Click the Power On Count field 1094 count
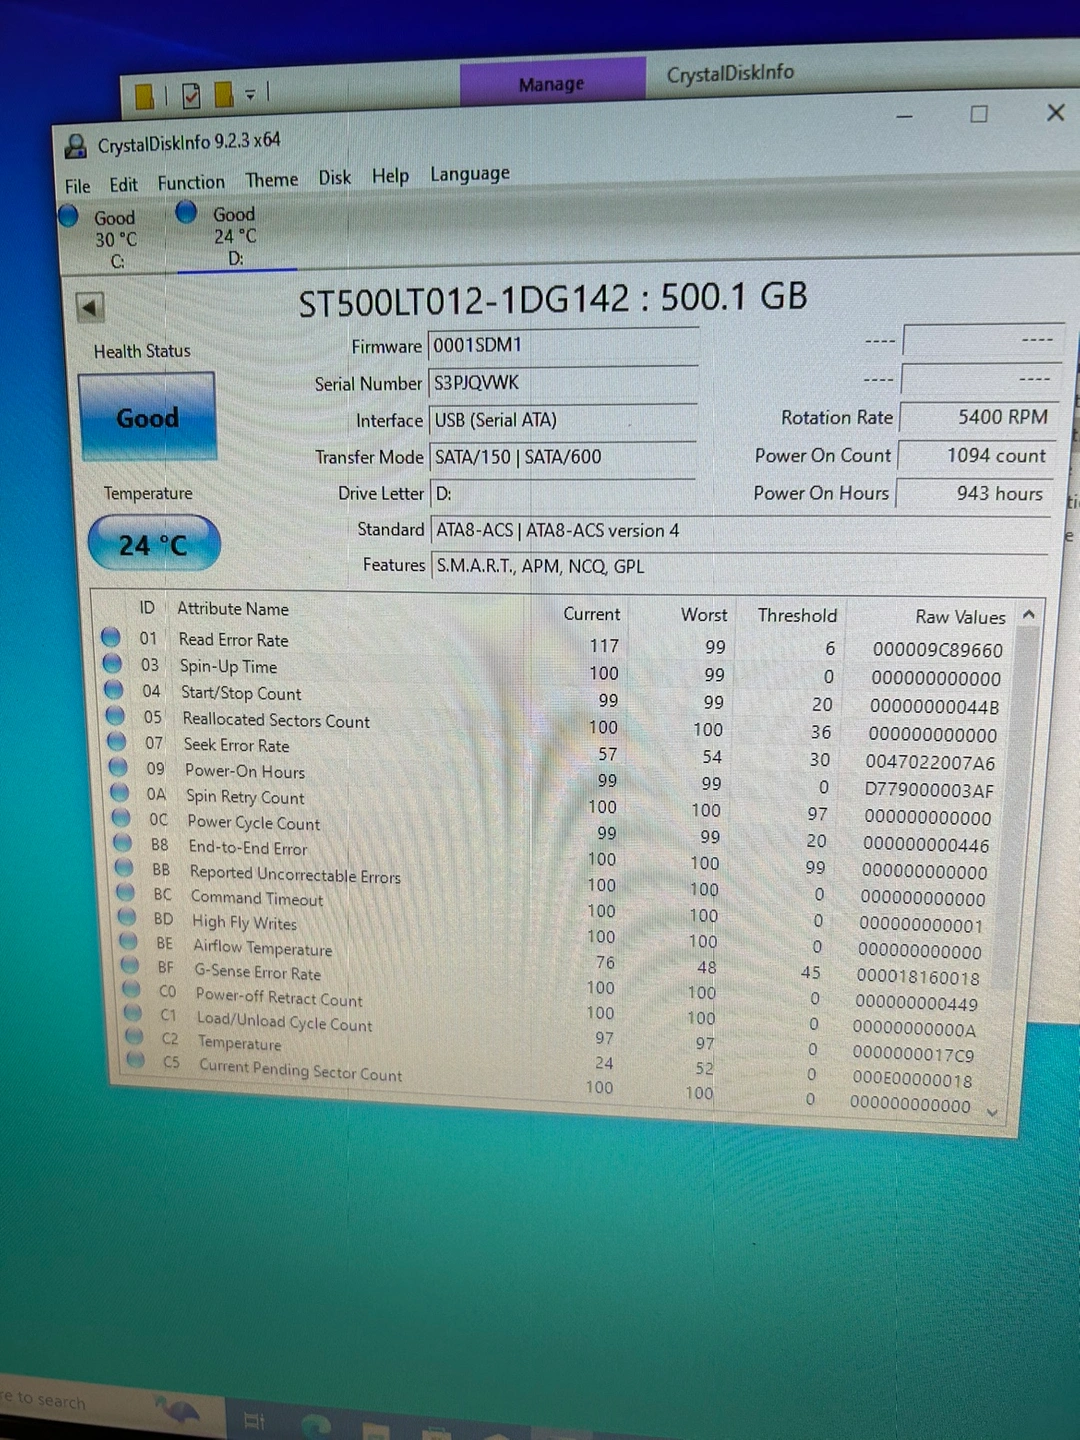Viewport: 1080px width, 1440px height. click(x=975, y=455)
